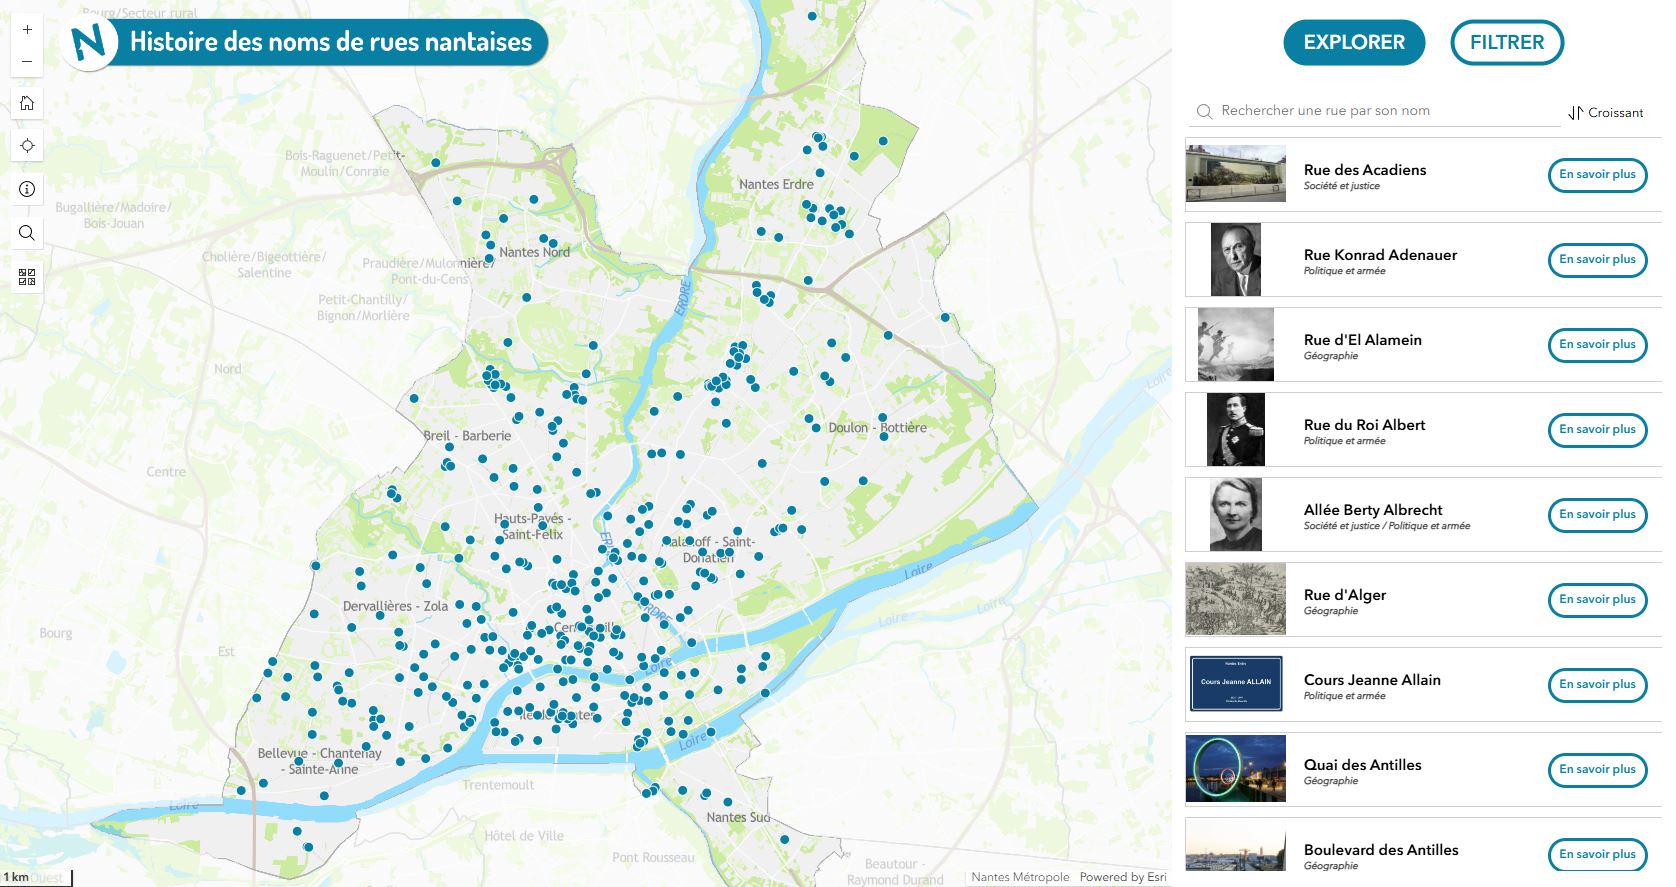Return map to home view
1676x887 pixels.
coord(27,103)
